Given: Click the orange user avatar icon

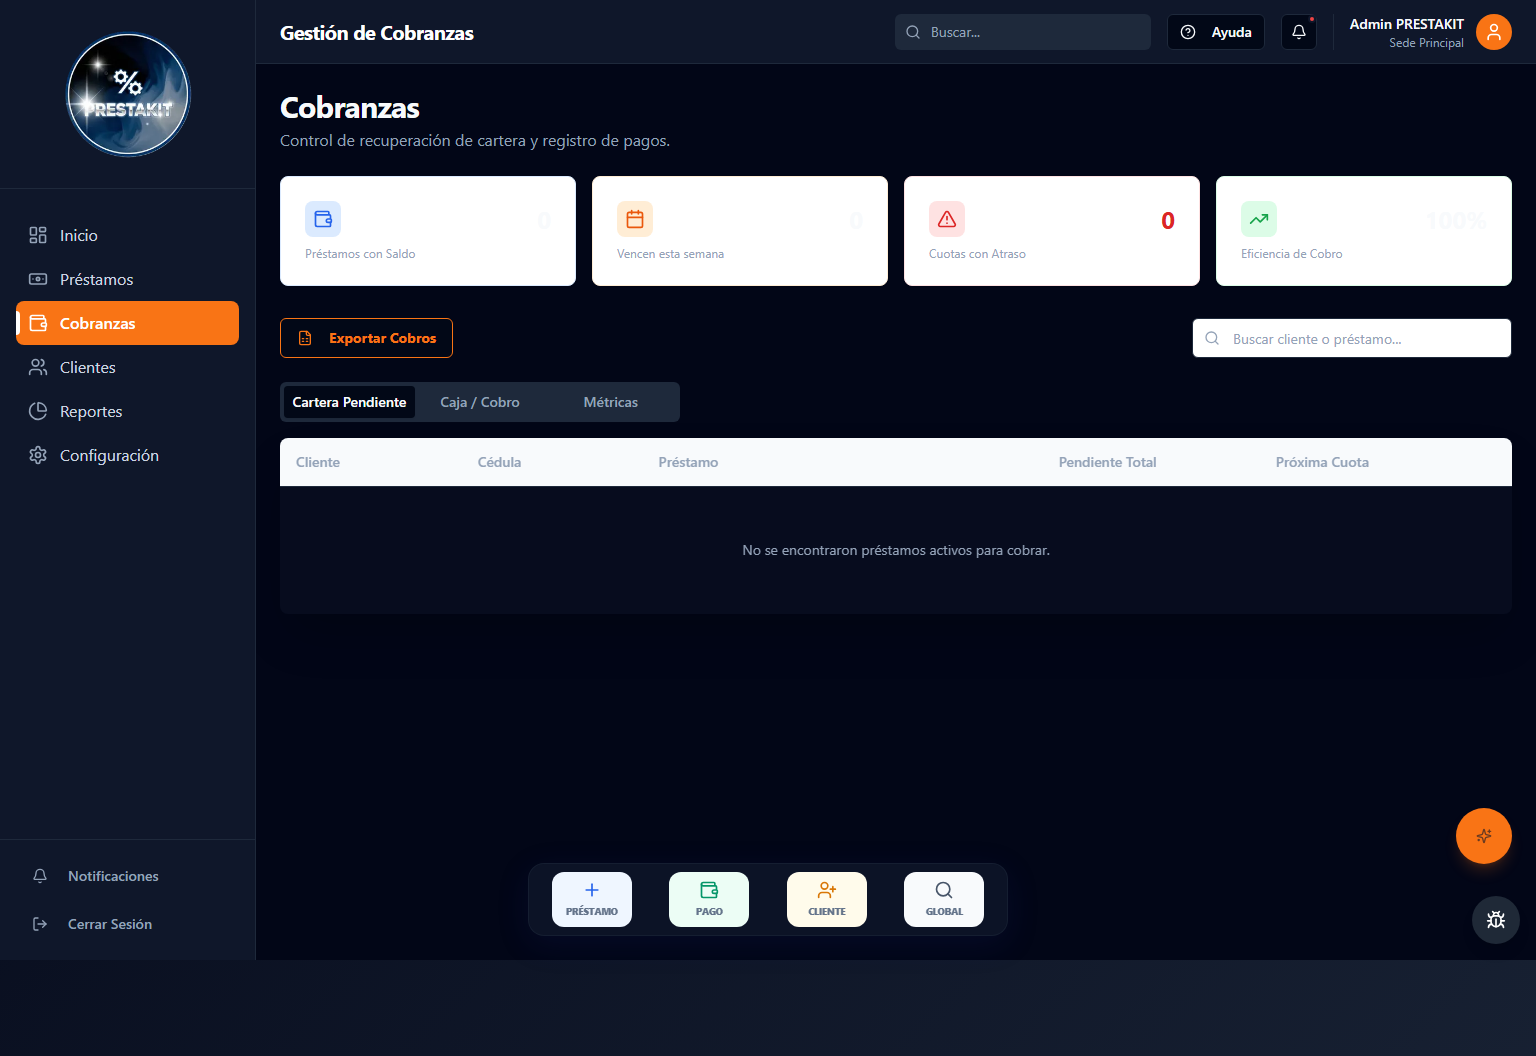Looking at the screenshot, I should (x=1493, y=32).
